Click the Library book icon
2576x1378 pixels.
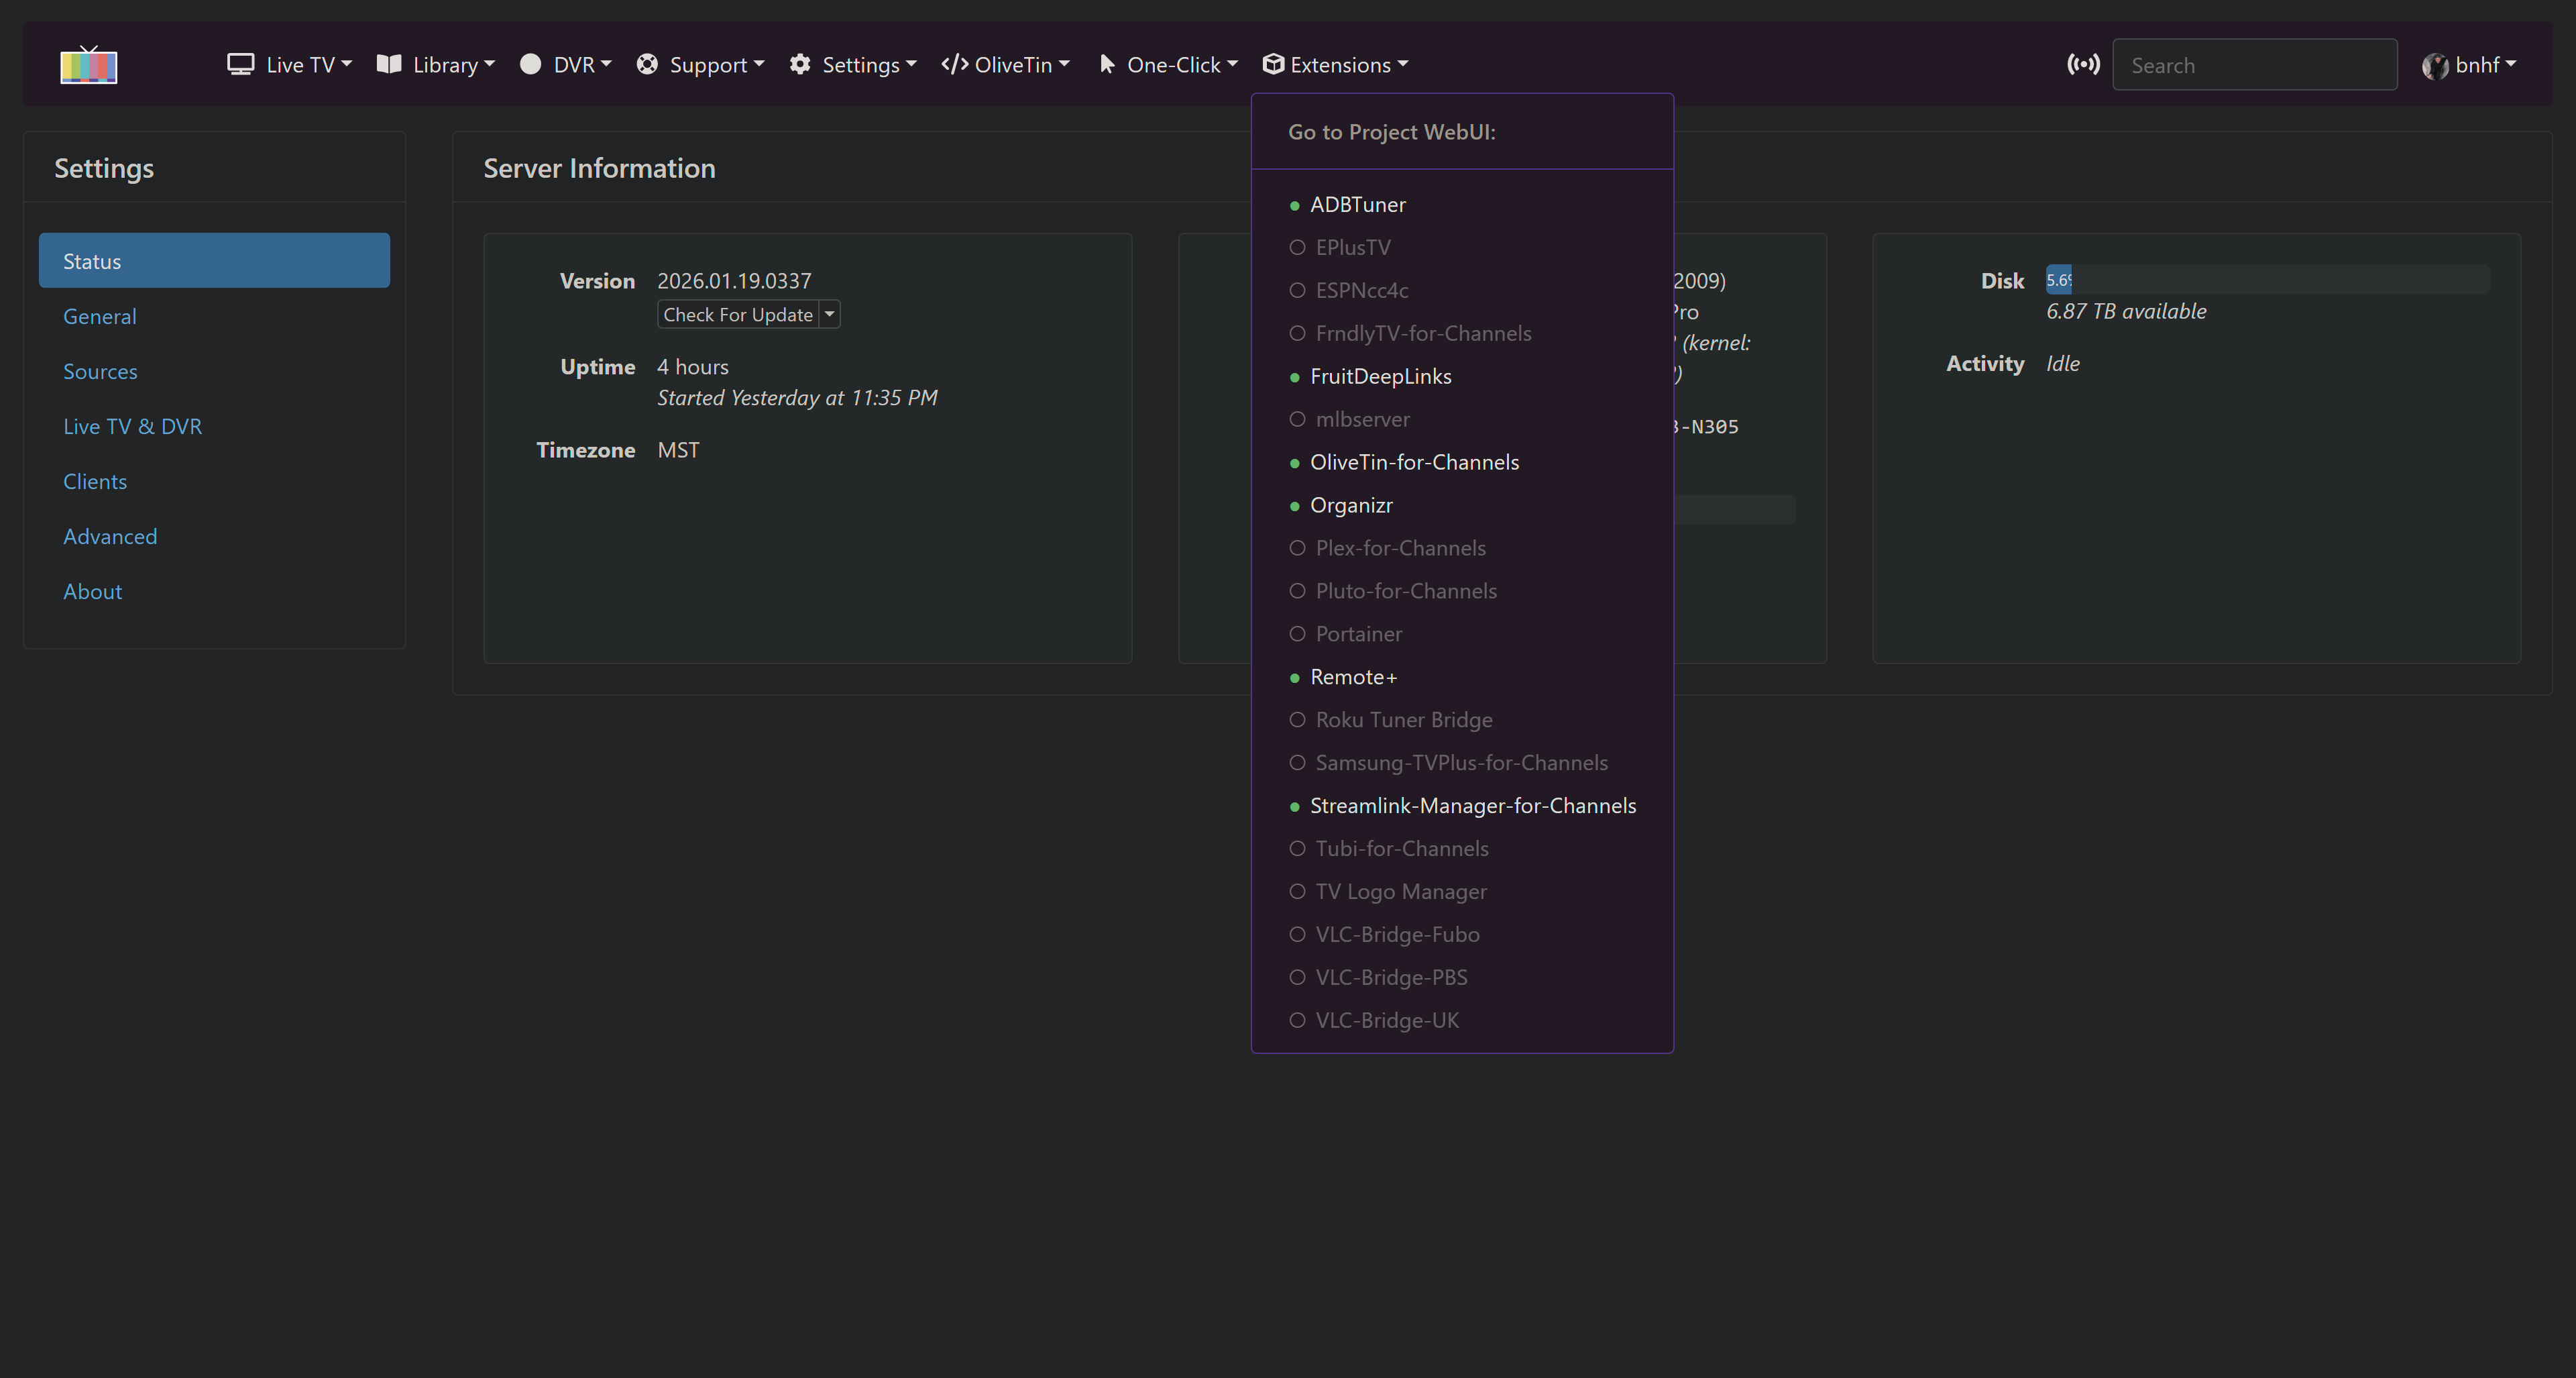pos(389,65)
